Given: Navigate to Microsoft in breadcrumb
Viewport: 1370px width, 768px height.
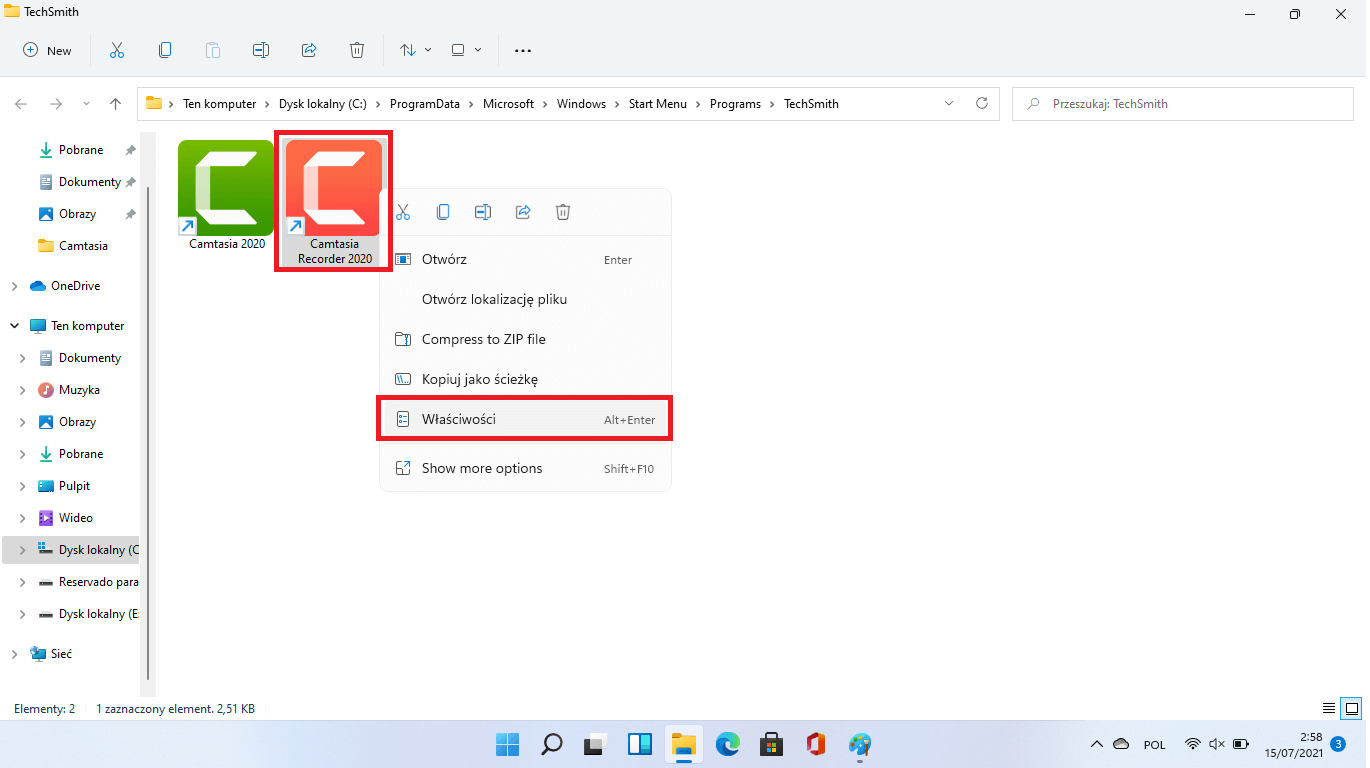Looking at the screenshot, I should coord(508,104).
